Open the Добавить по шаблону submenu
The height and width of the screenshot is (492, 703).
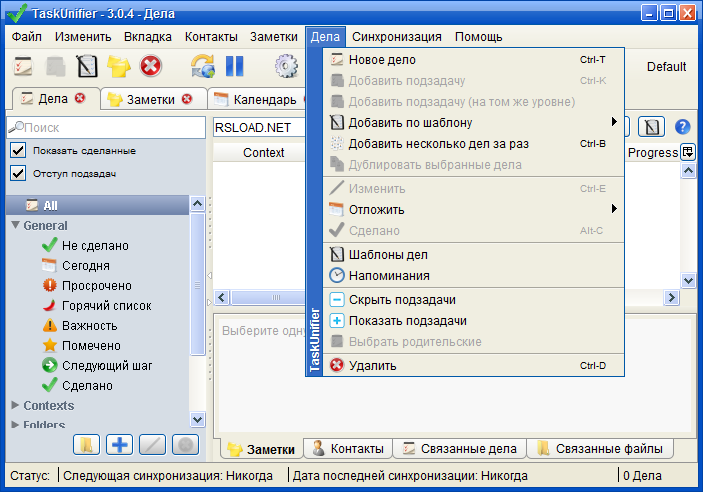click(x=473, y=122)
